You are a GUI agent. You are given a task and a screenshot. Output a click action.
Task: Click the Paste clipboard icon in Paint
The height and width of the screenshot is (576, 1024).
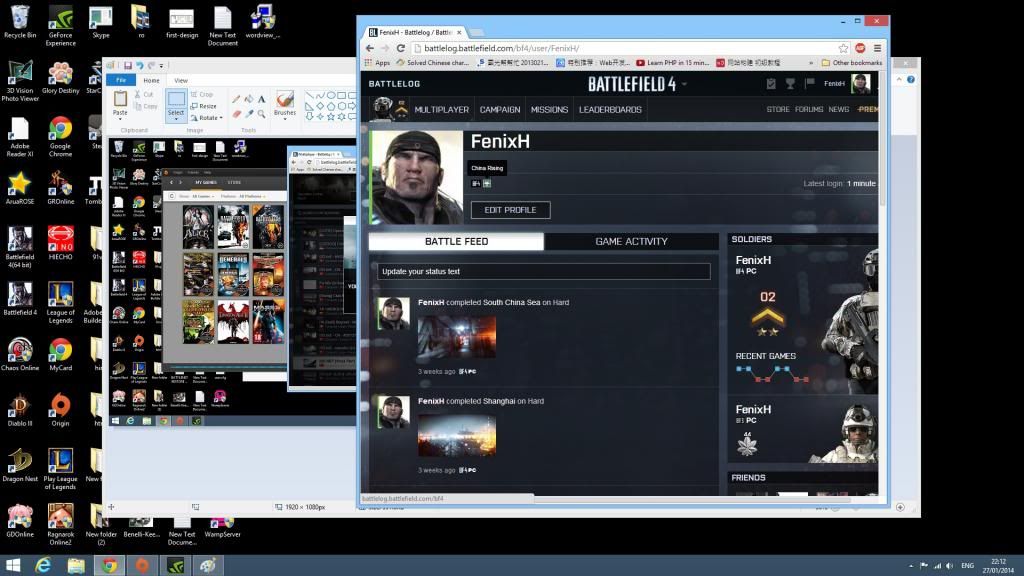tap(120, 99)
